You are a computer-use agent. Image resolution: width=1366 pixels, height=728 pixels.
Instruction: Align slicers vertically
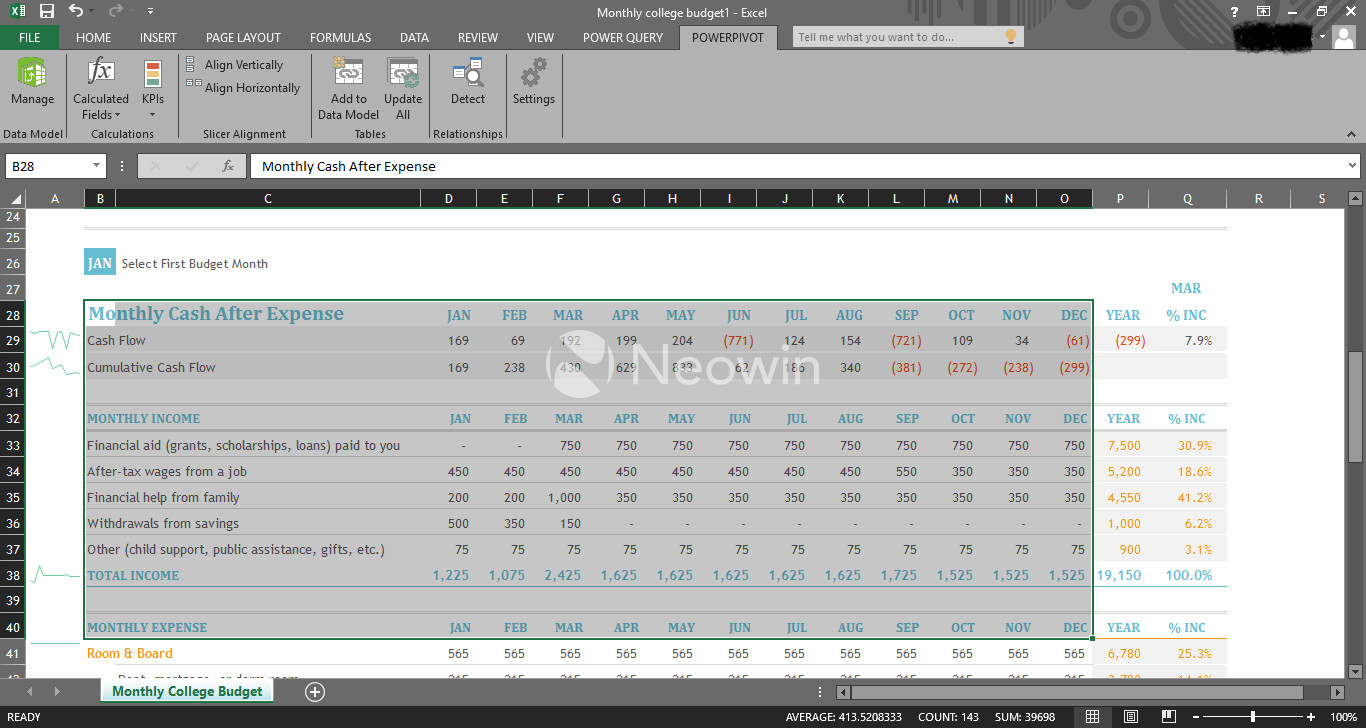point(235,65)
